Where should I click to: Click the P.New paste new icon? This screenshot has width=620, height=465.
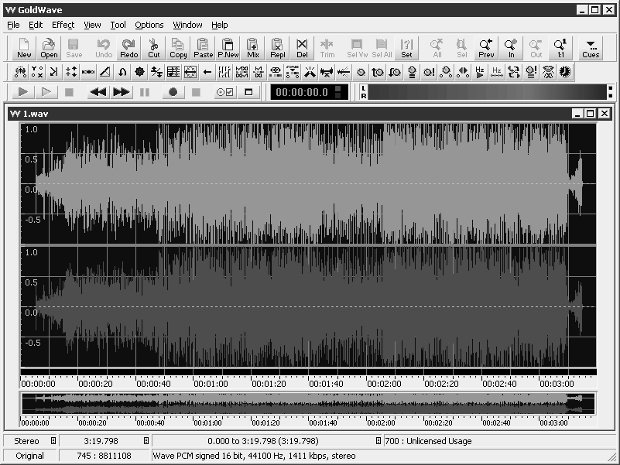[228, 48]
